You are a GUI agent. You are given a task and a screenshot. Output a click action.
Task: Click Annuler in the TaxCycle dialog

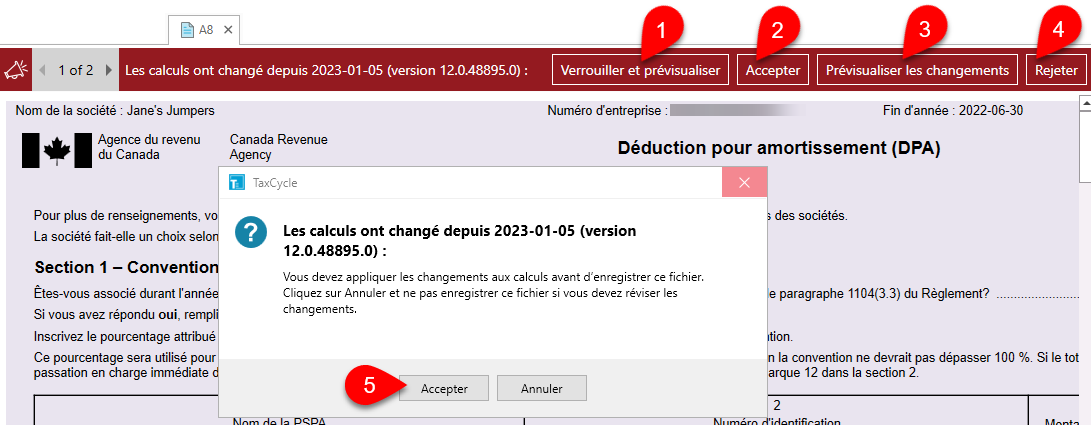(541, 389)
